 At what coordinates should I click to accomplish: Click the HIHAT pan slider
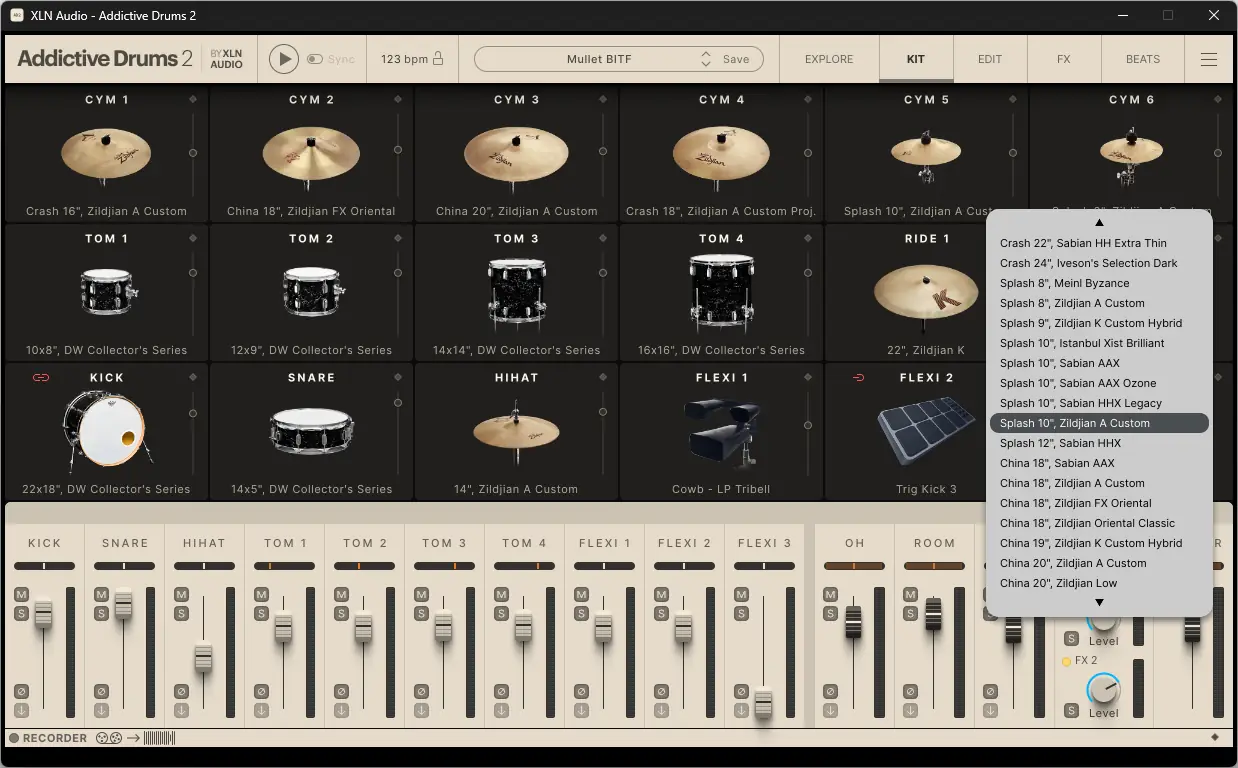point(204,566)
